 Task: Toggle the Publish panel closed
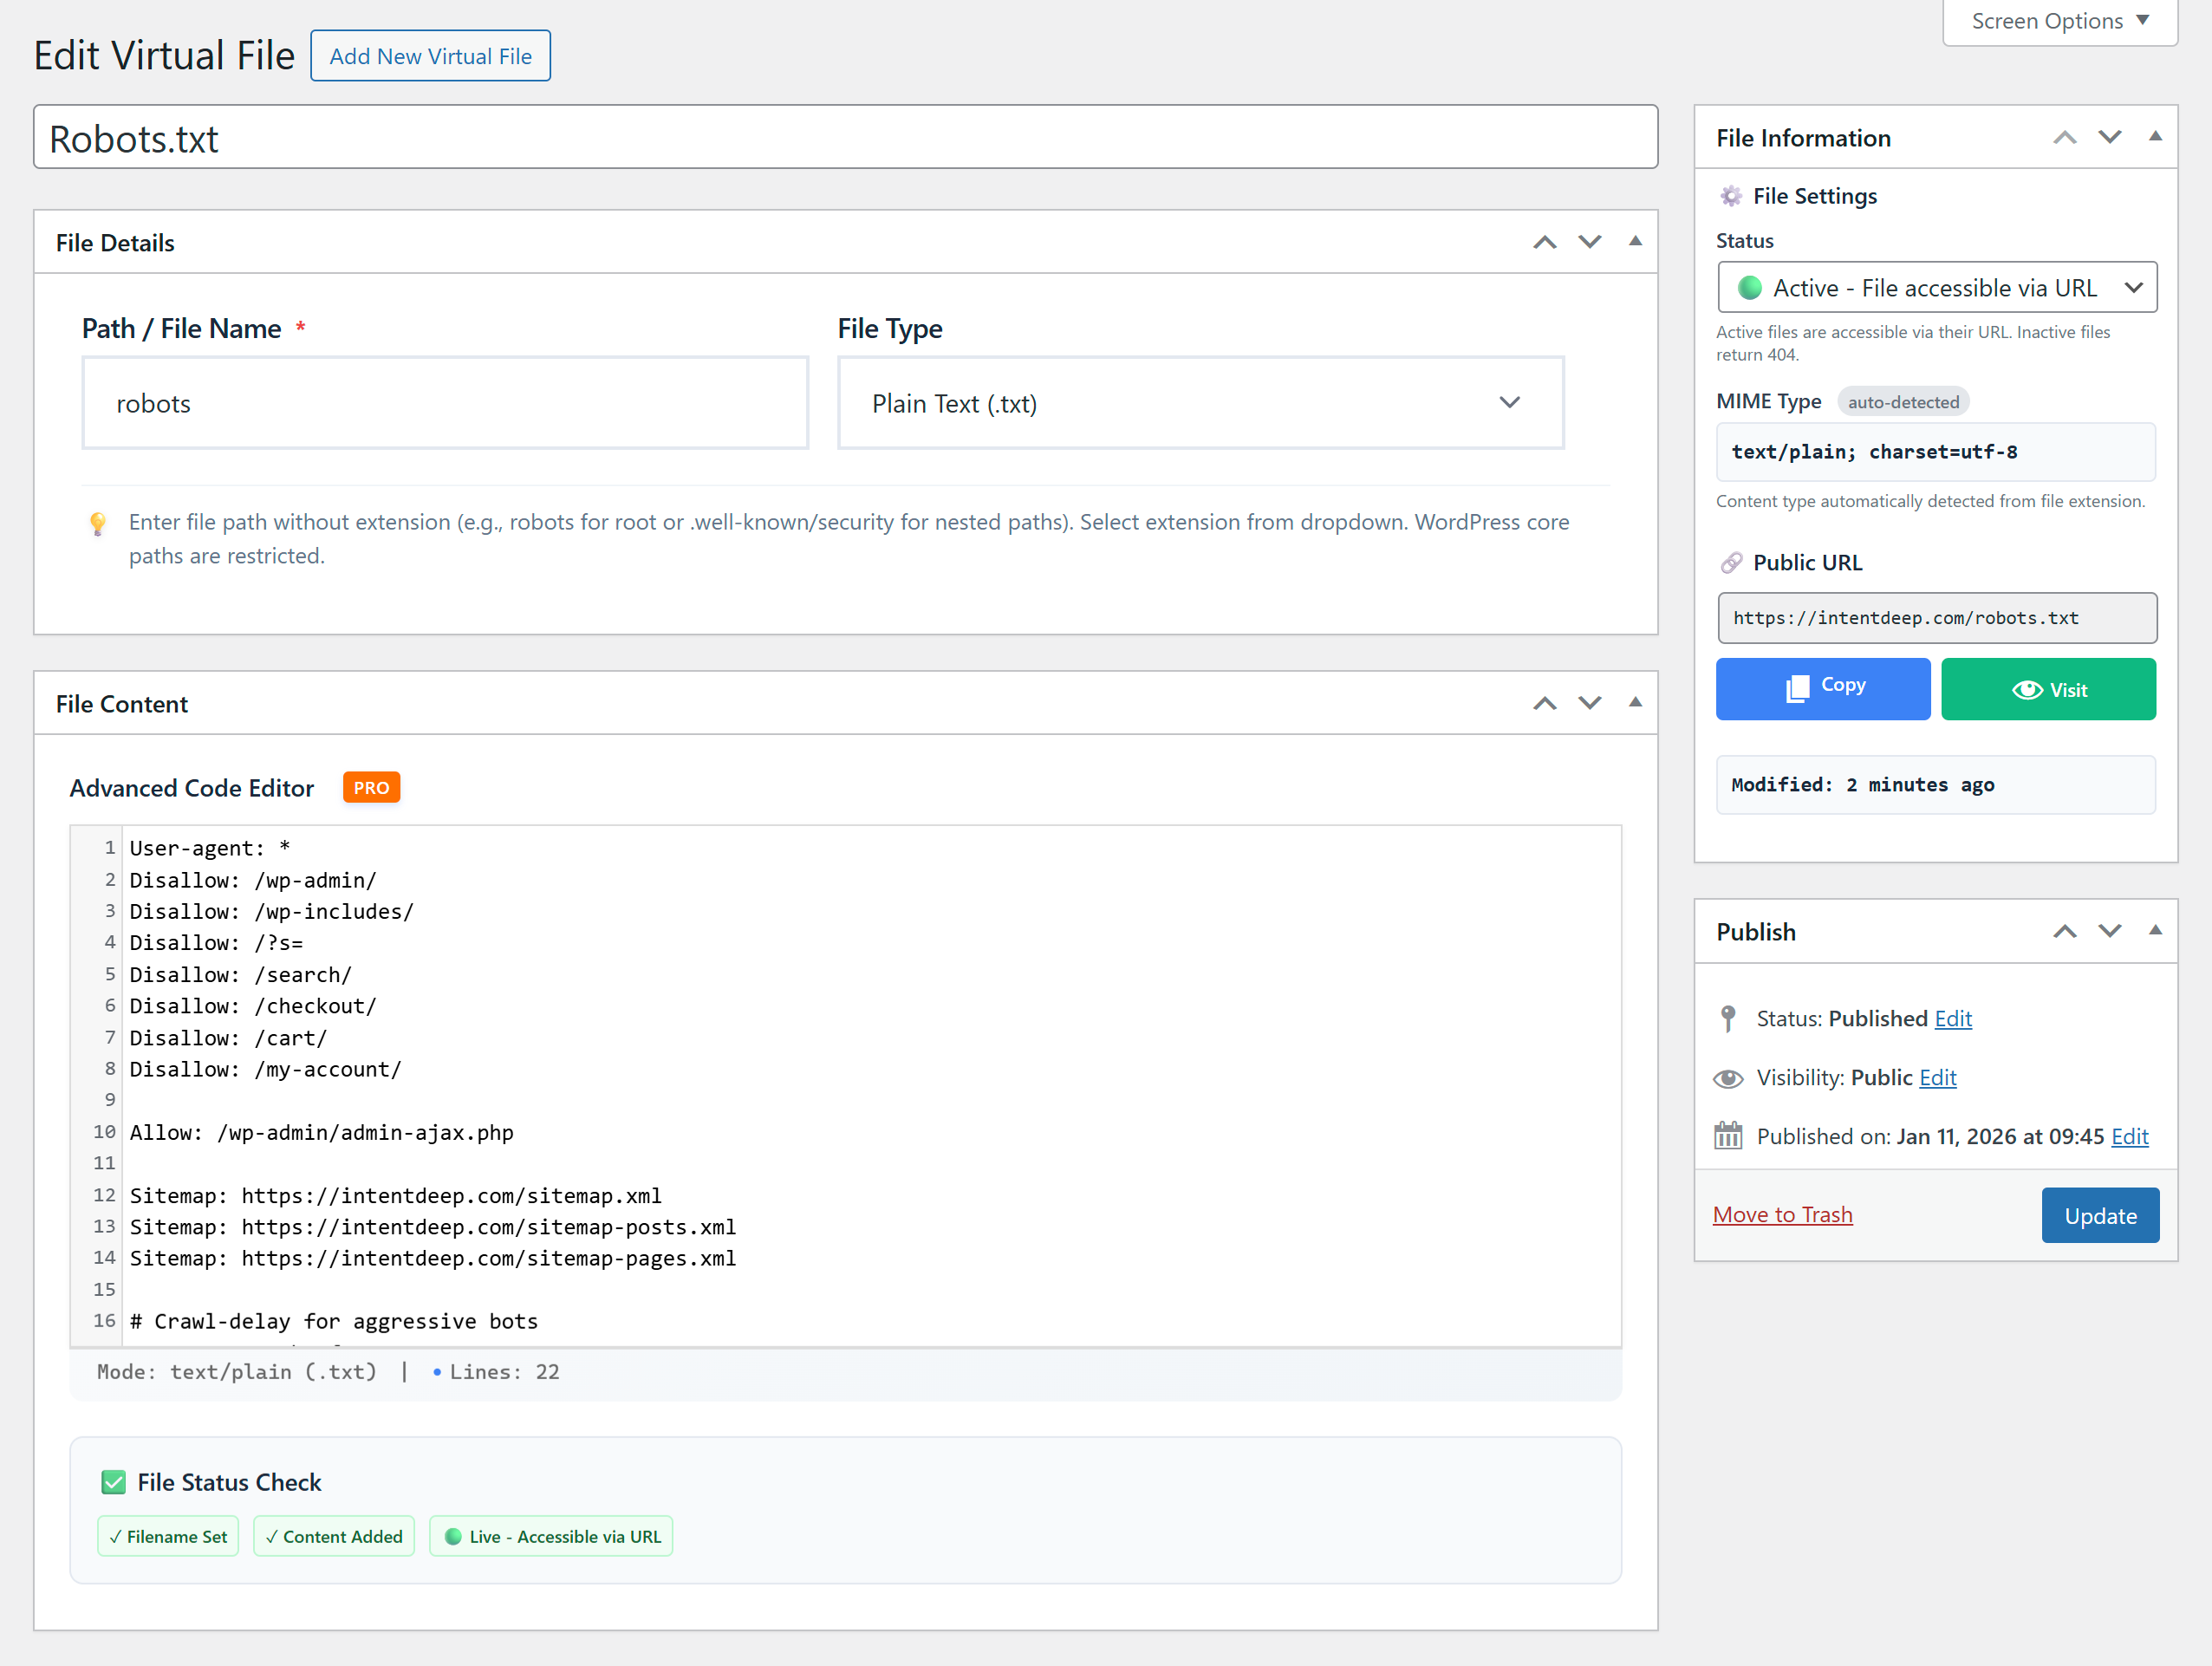click(2155, 930)
